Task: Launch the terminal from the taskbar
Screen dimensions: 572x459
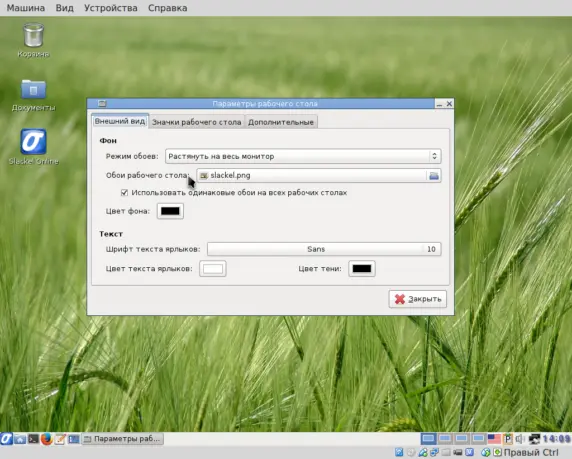Action: pyautogui.click(x=33, y=439)
